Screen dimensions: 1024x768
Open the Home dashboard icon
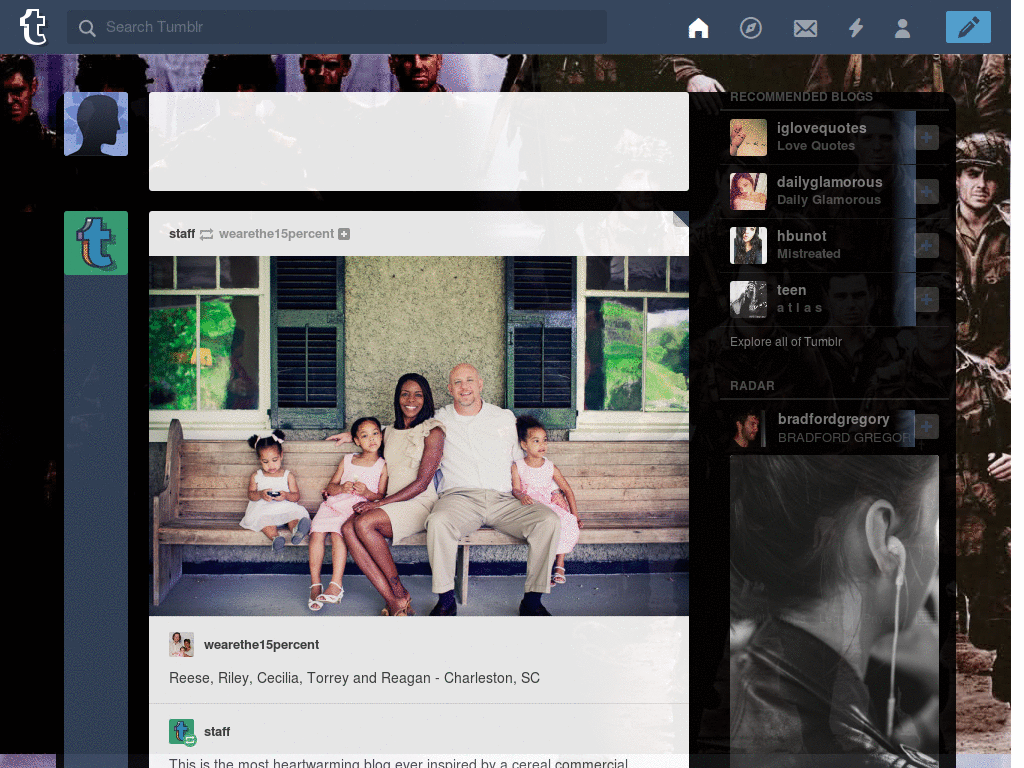click(x=698, y=27)
